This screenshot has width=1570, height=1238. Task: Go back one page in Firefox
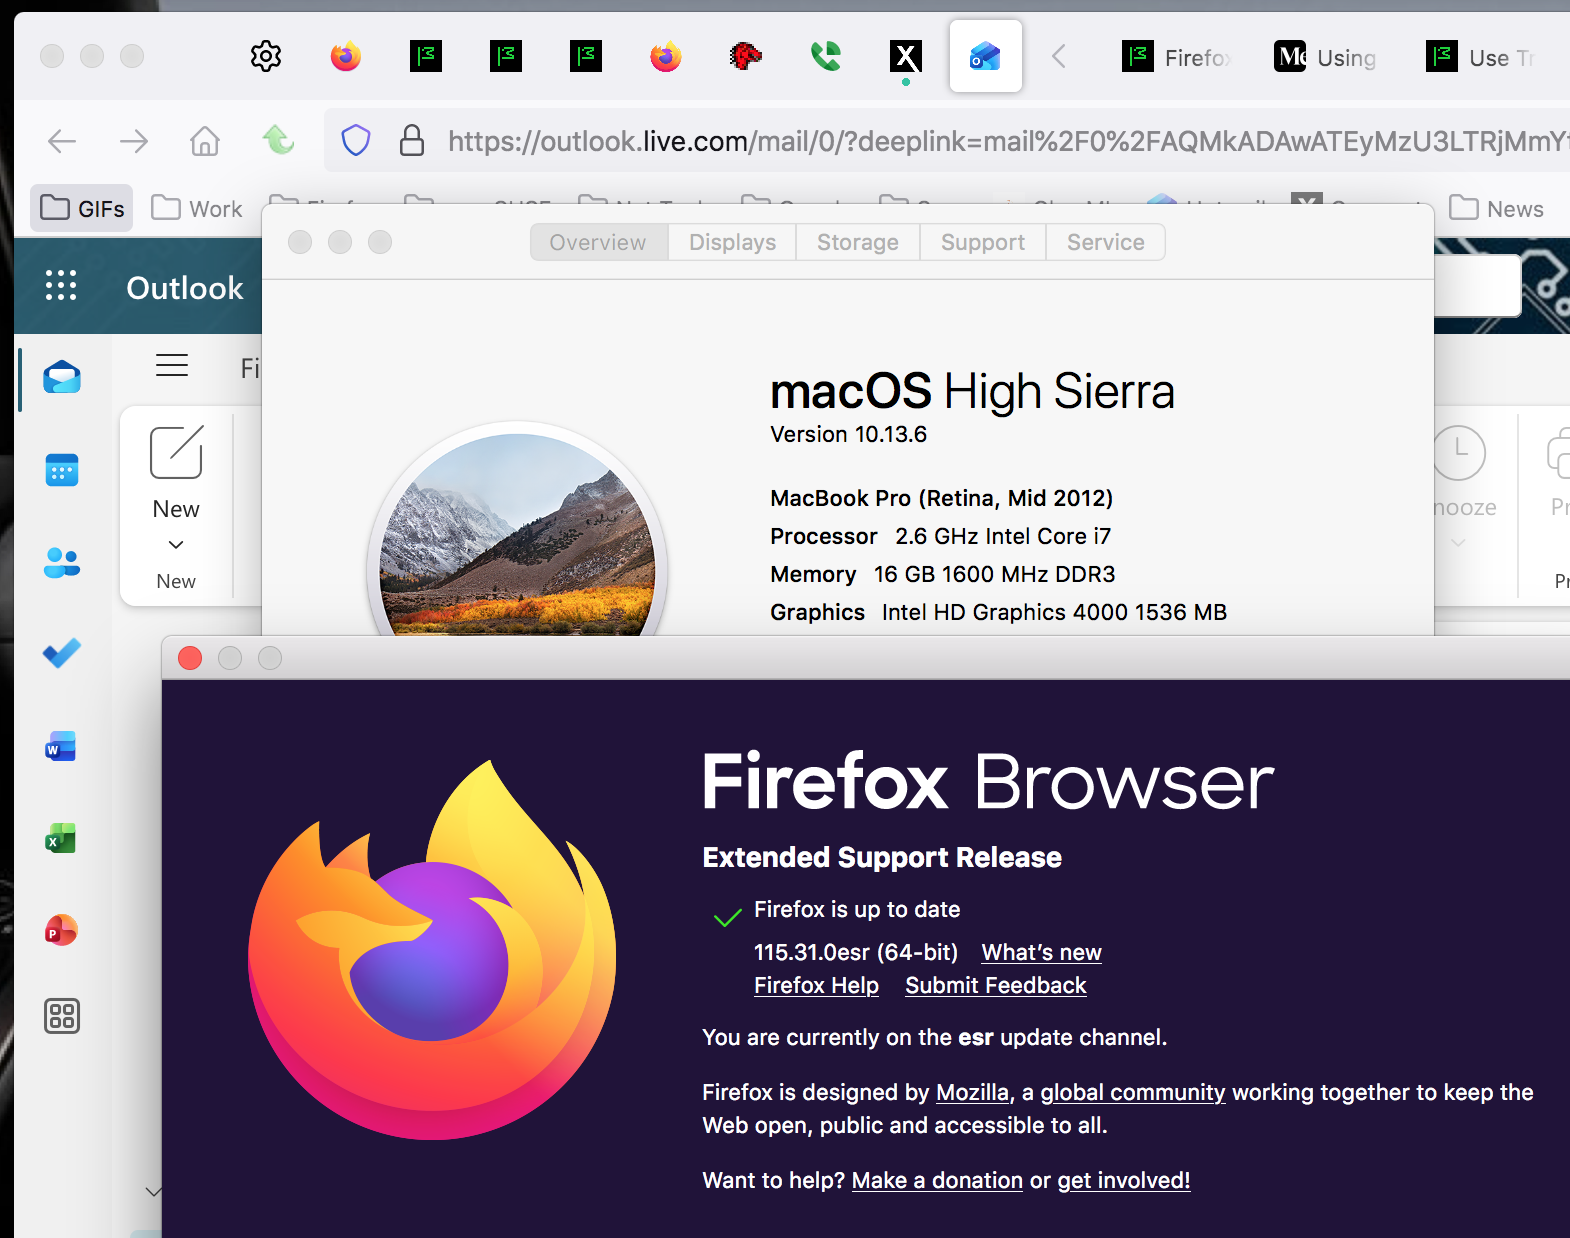(x=62, y=141)
